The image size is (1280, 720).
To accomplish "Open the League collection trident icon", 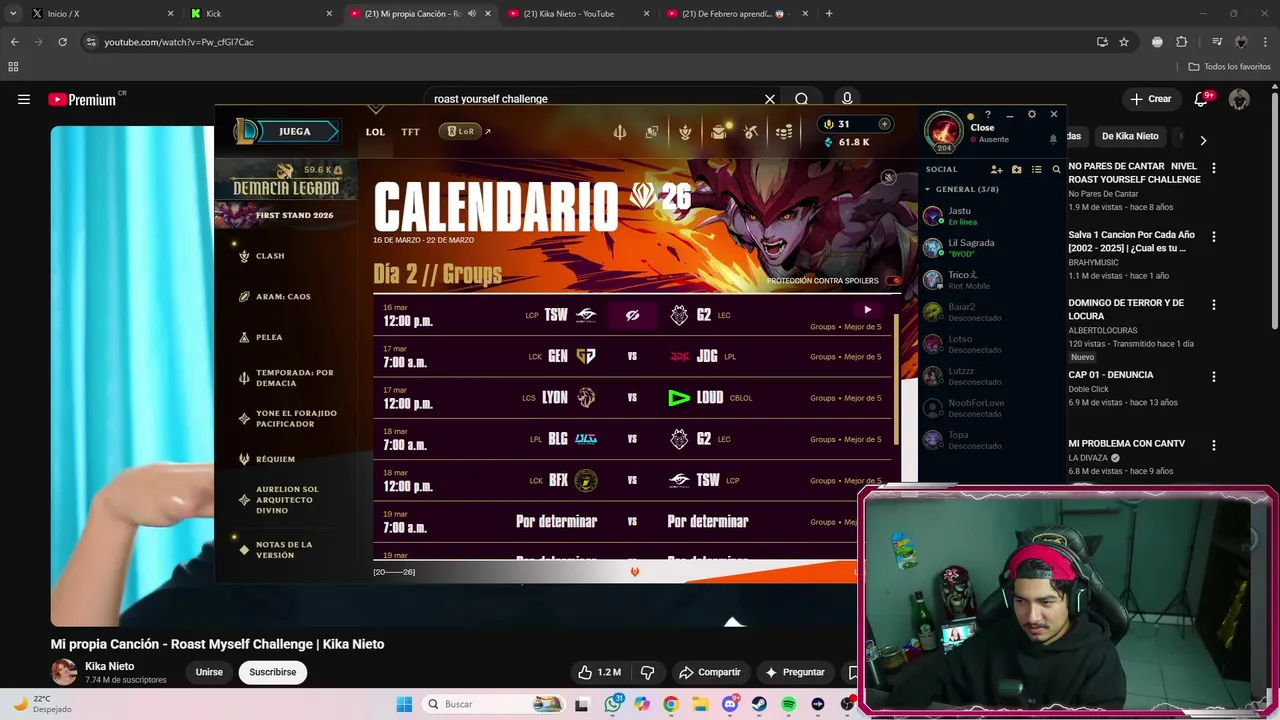I will coord(620,132).
